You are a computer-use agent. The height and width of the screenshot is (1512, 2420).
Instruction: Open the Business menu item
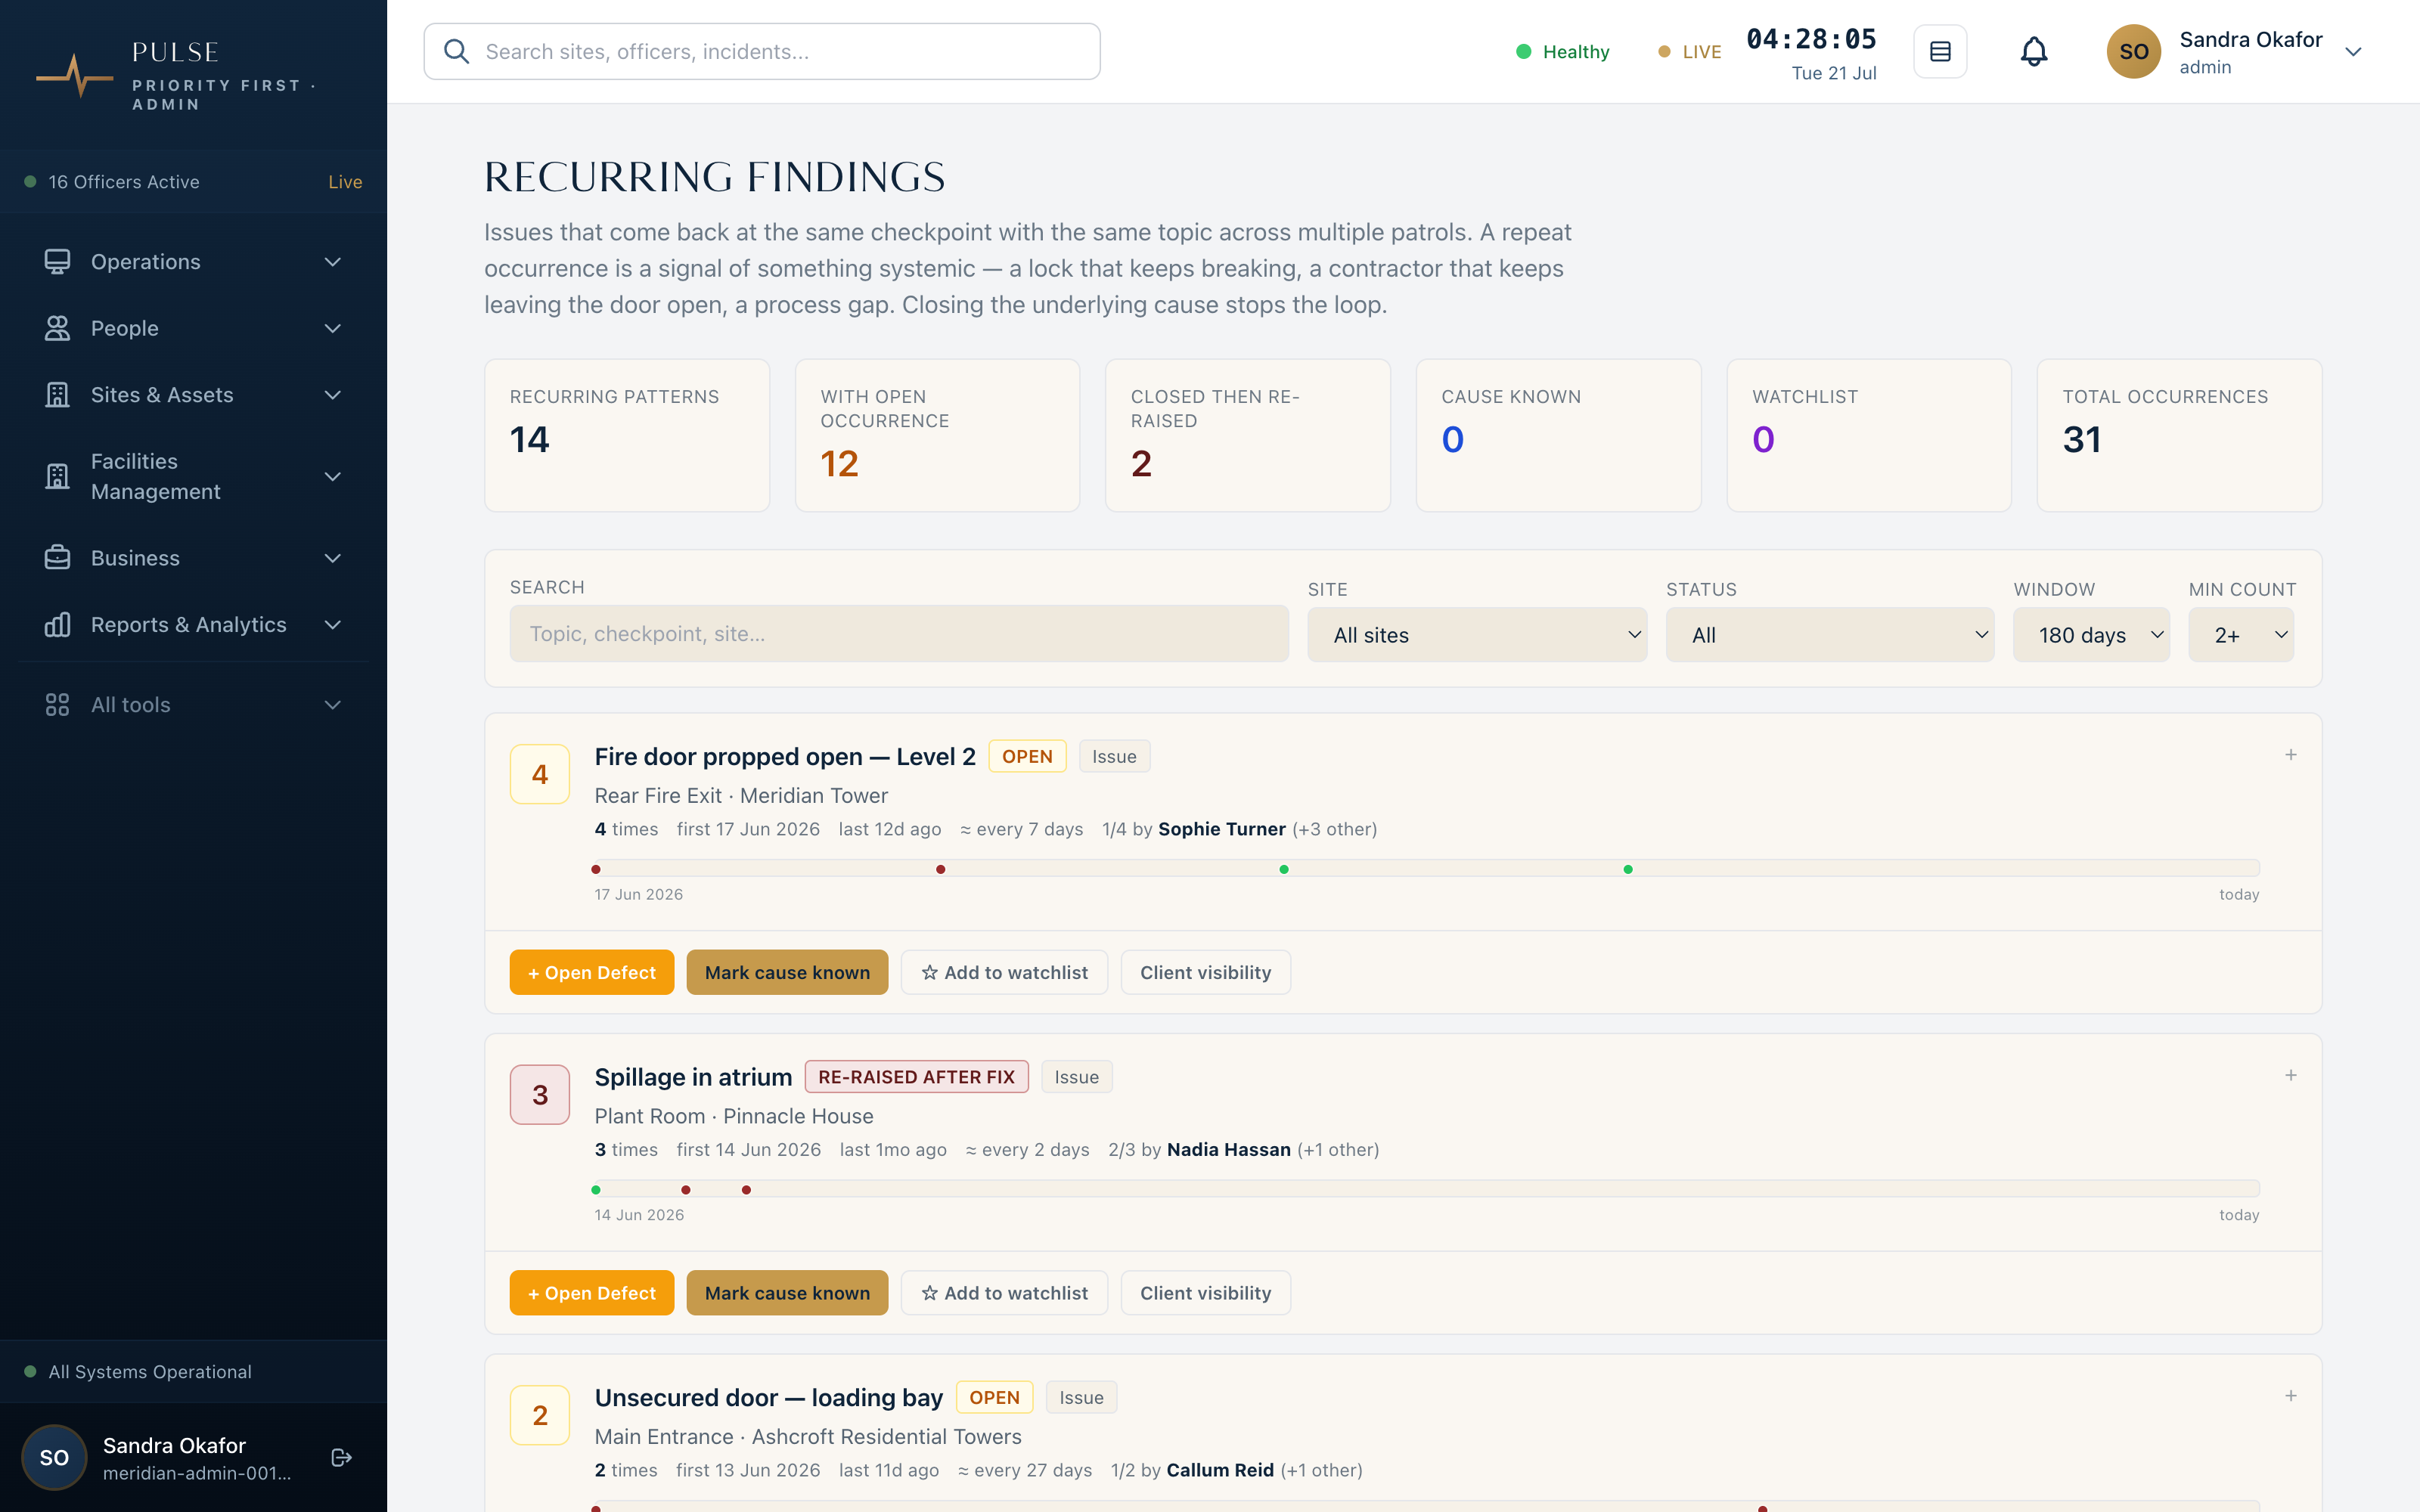(x=193, y=558)
